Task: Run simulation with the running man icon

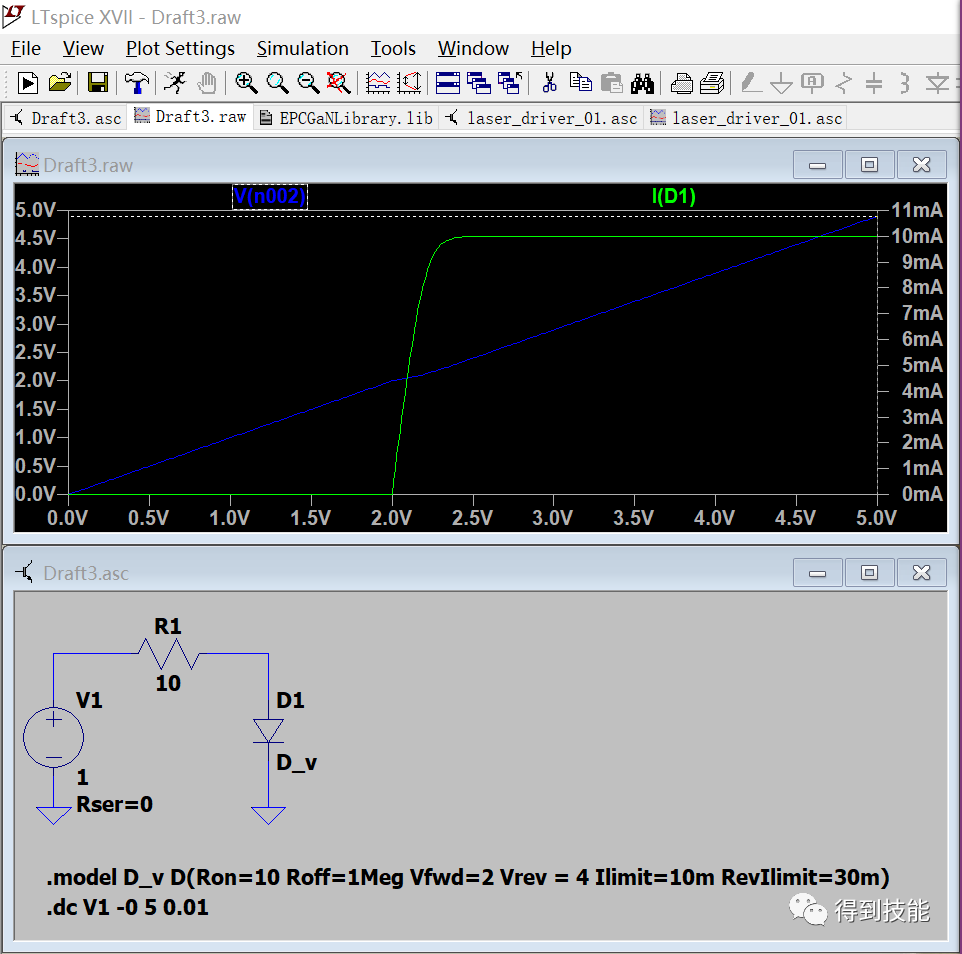Action: pos(175,82)
